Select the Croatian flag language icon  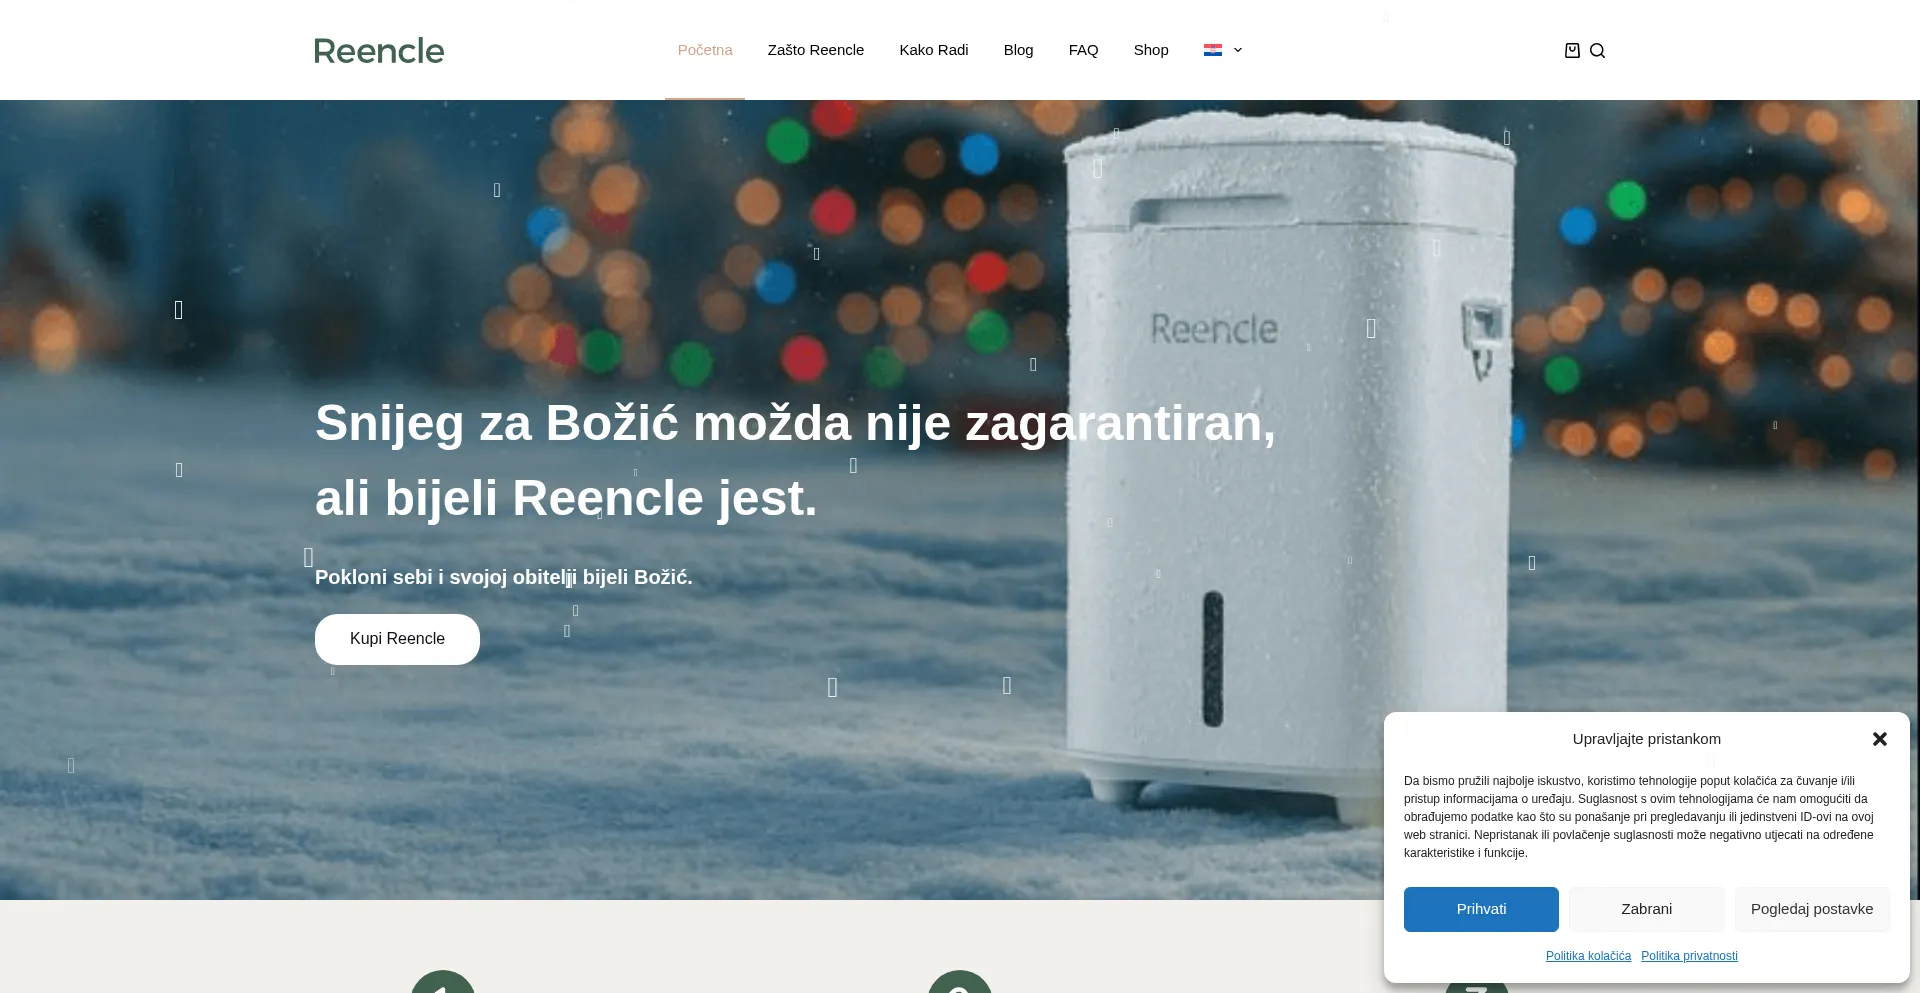[x=1212, y=50]
